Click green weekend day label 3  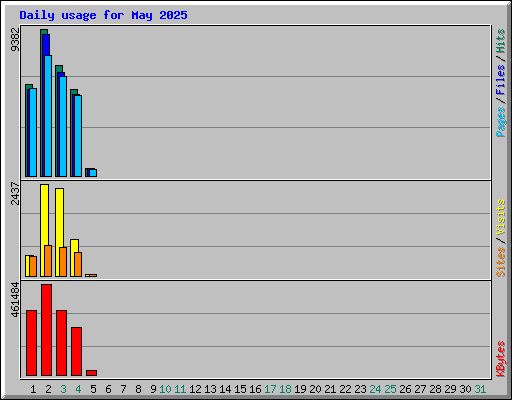[63, 389]
